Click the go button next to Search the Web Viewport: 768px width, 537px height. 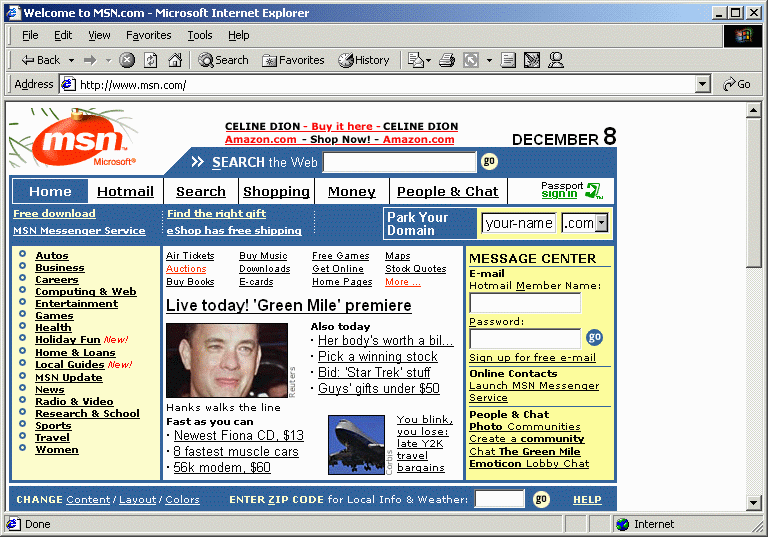click(x=489, y=161)
